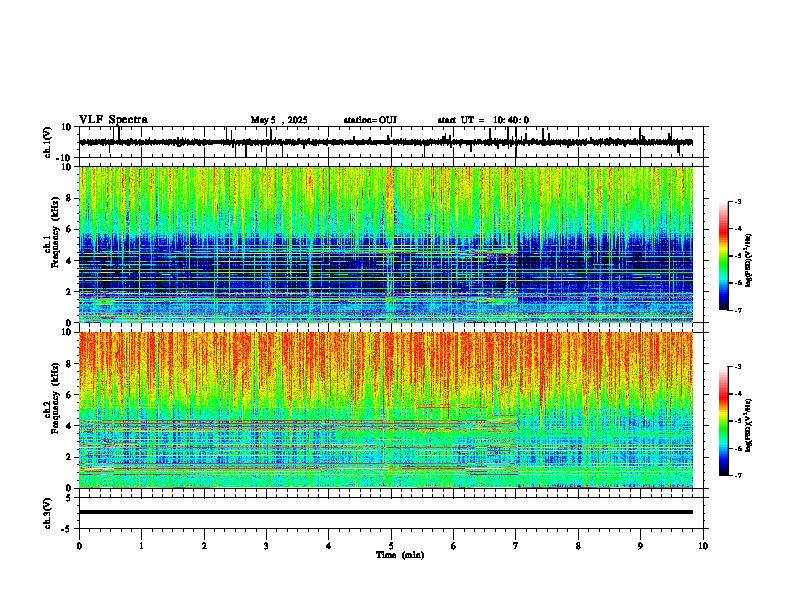Click the "8" kHz tick of ch.2 spectrogram
792x612 pixels.
point(70,364)
